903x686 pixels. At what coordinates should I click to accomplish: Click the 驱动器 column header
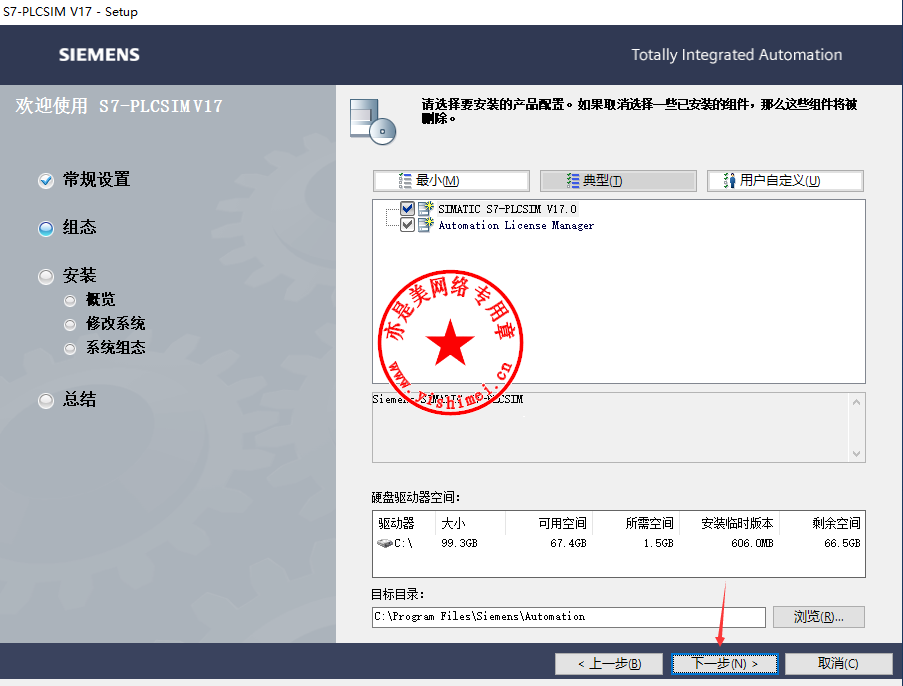[396, 523]
